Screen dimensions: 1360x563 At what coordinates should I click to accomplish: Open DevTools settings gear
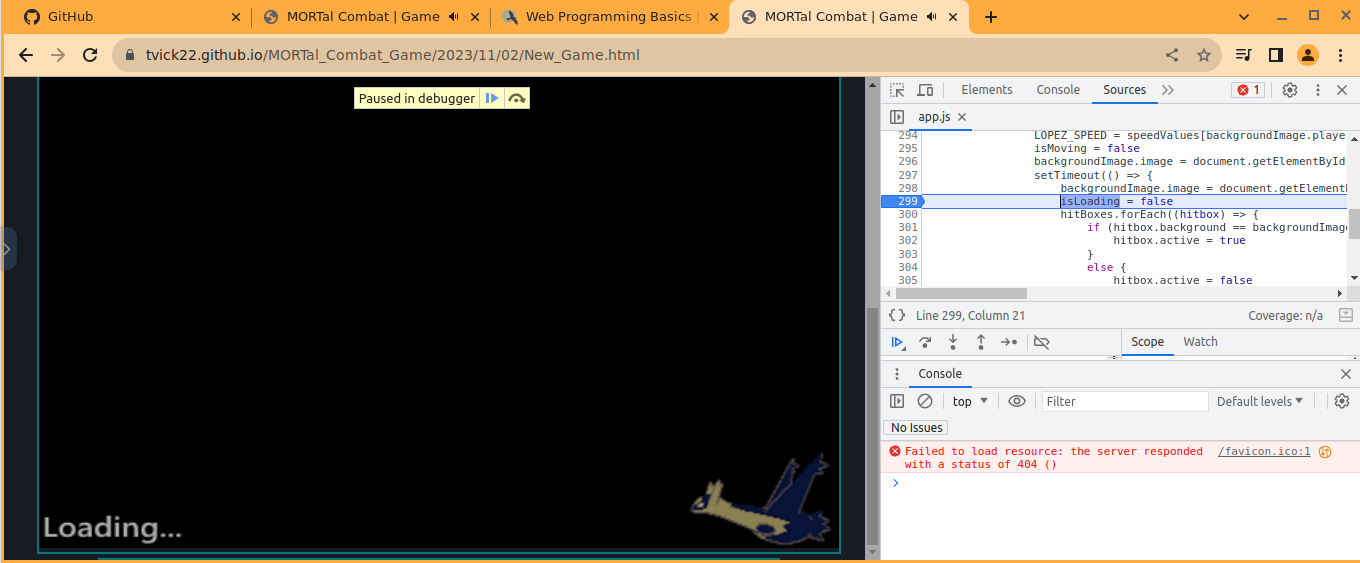click(1290, 90)
